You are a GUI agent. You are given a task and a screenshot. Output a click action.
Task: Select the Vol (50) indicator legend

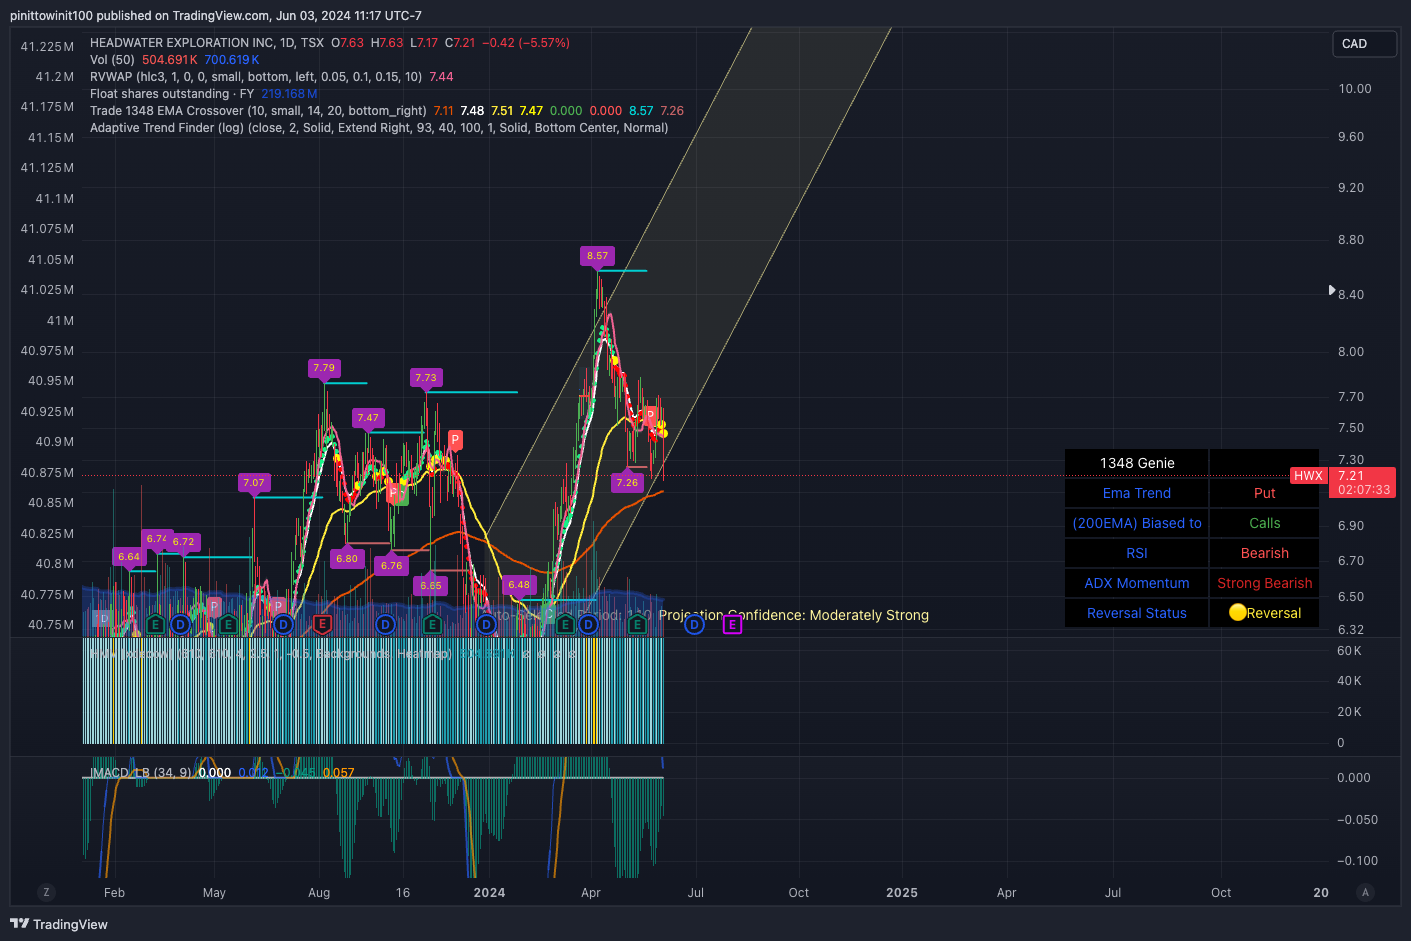click(112, 60)
